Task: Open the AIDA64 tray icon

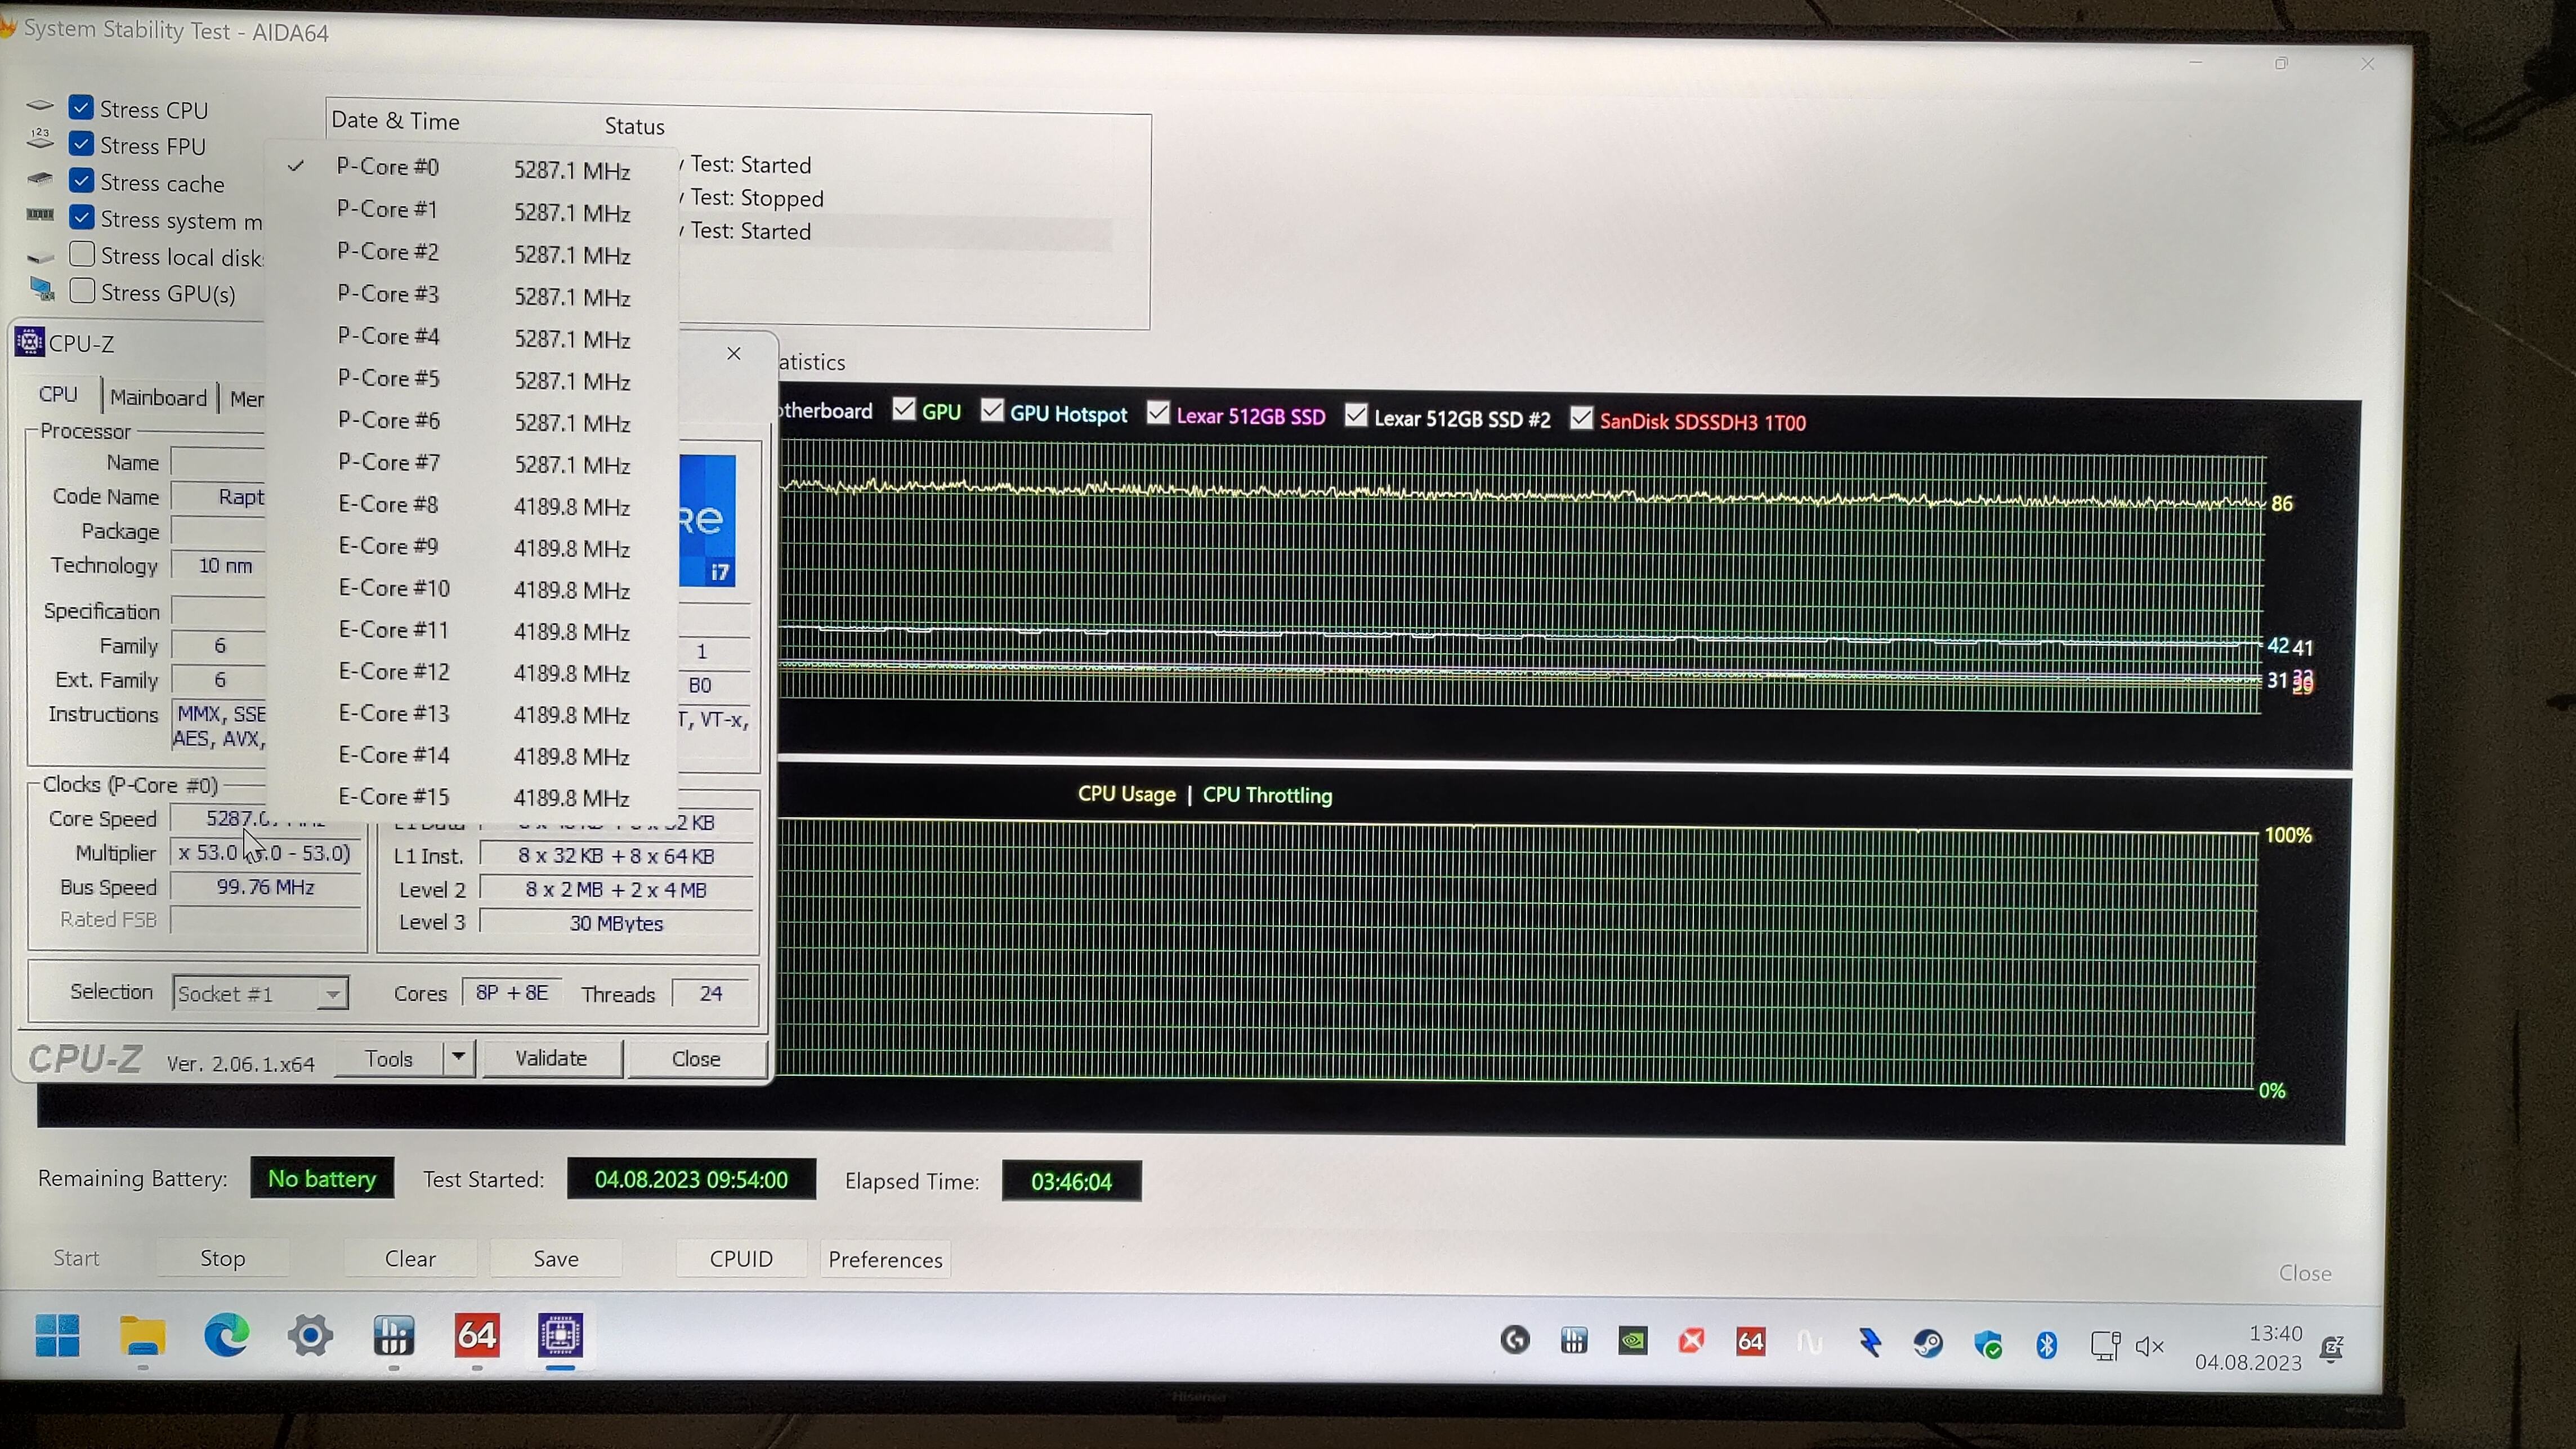Action: (x=1751, y=1342)
